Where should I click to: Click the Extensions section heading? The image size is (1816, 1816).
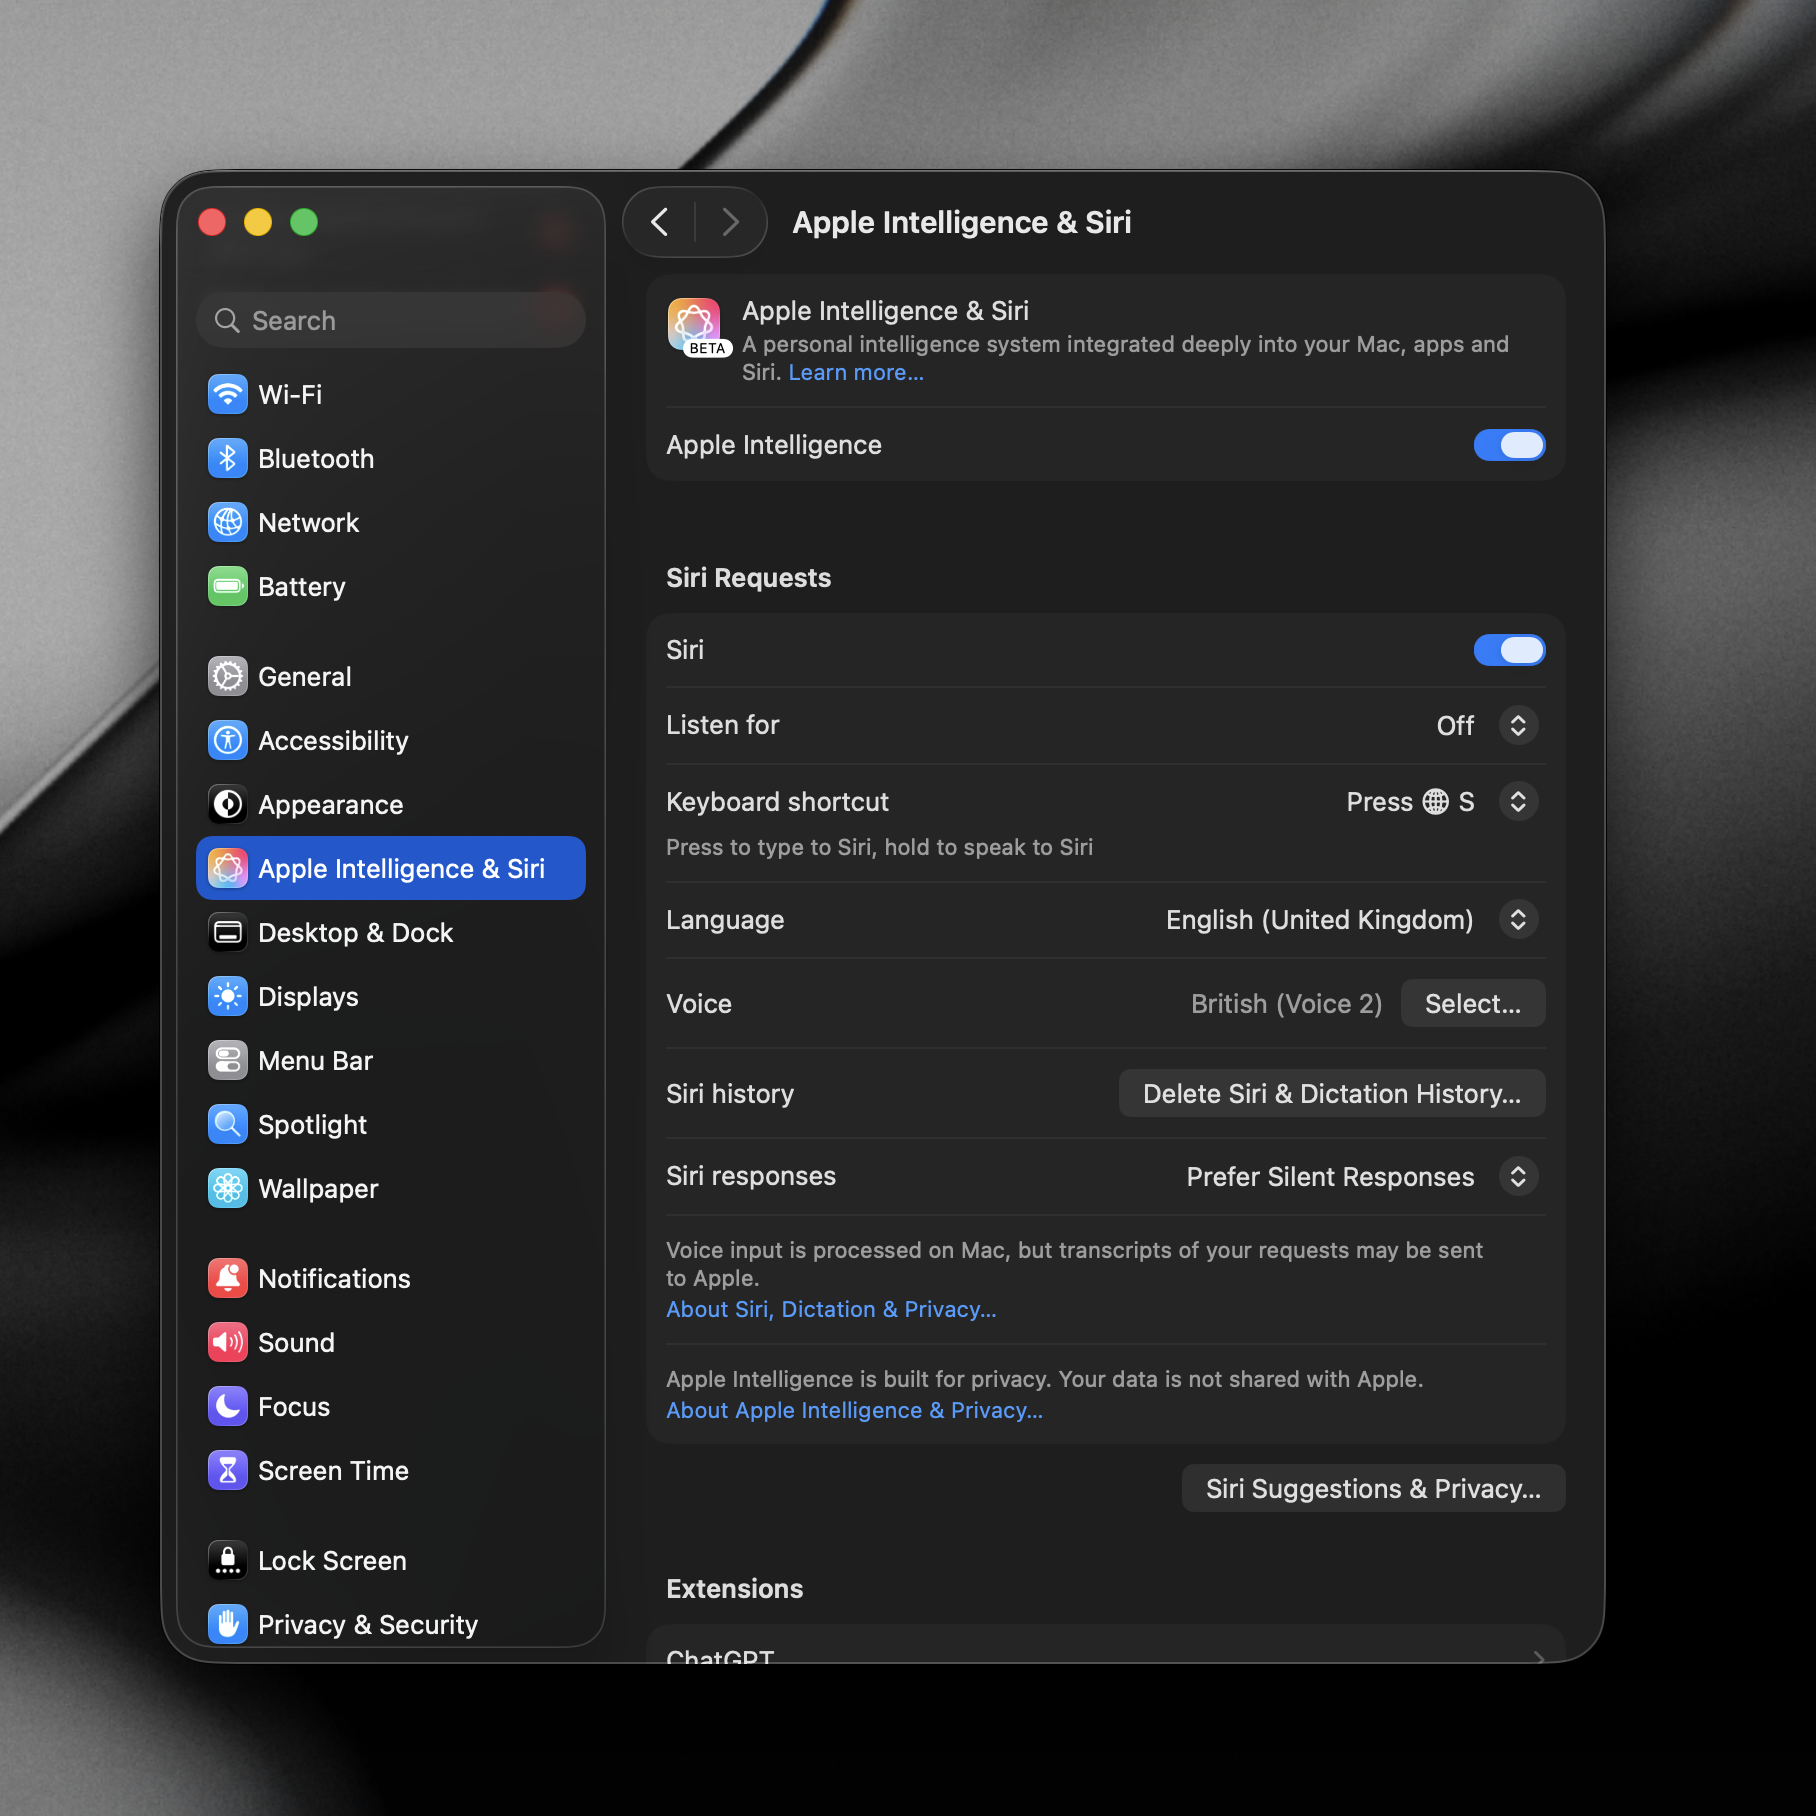click(734, 1589)
